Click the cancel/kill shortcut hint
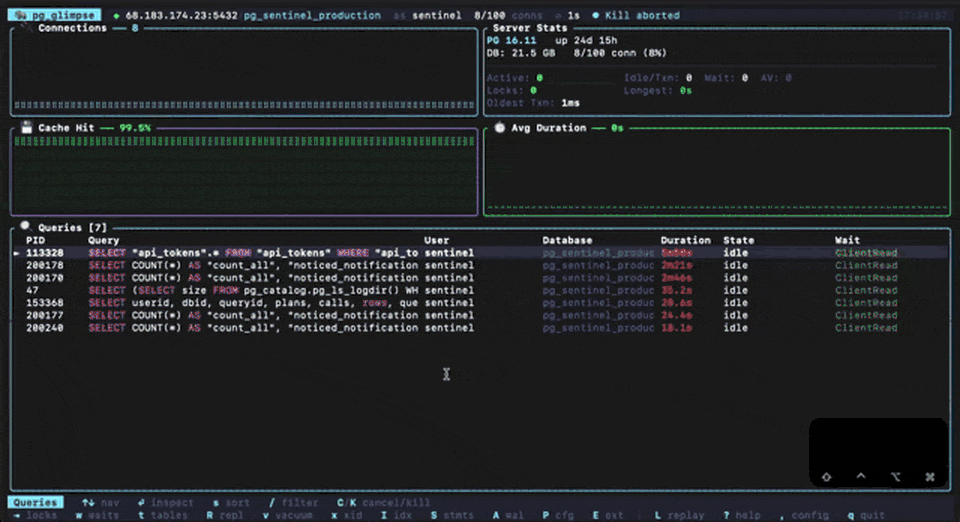Screen dimensions: 960x522 click(x=383, y=502)
